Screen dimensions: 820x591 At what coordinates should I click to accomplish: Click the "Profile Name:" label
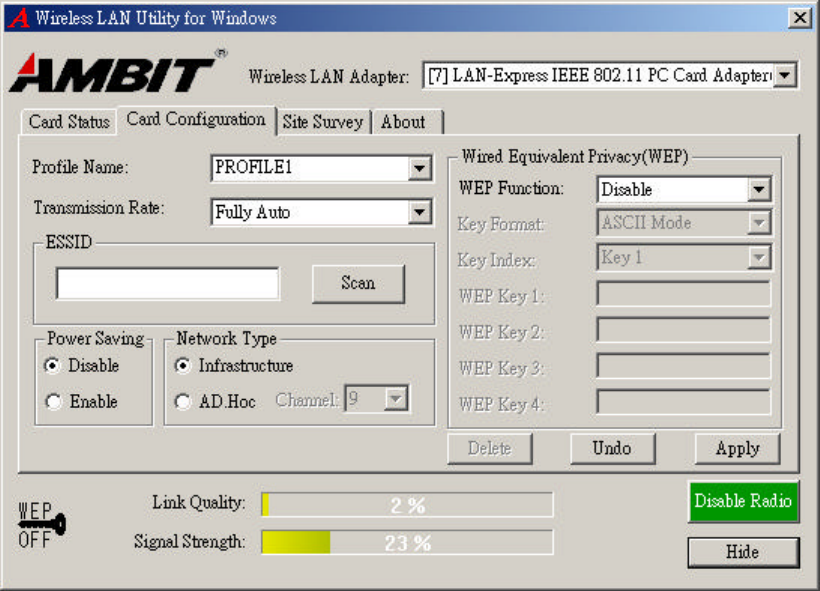[x=80, y=167]
